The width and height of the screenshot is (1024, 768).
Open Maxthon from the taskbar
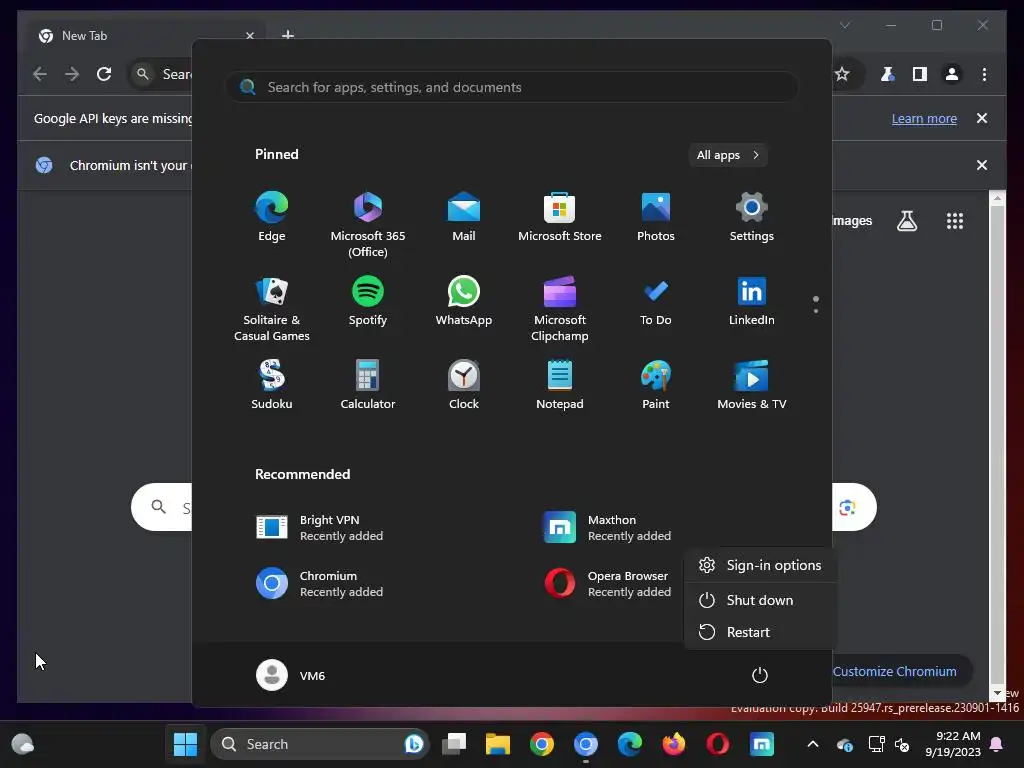[x=761, y=744]
